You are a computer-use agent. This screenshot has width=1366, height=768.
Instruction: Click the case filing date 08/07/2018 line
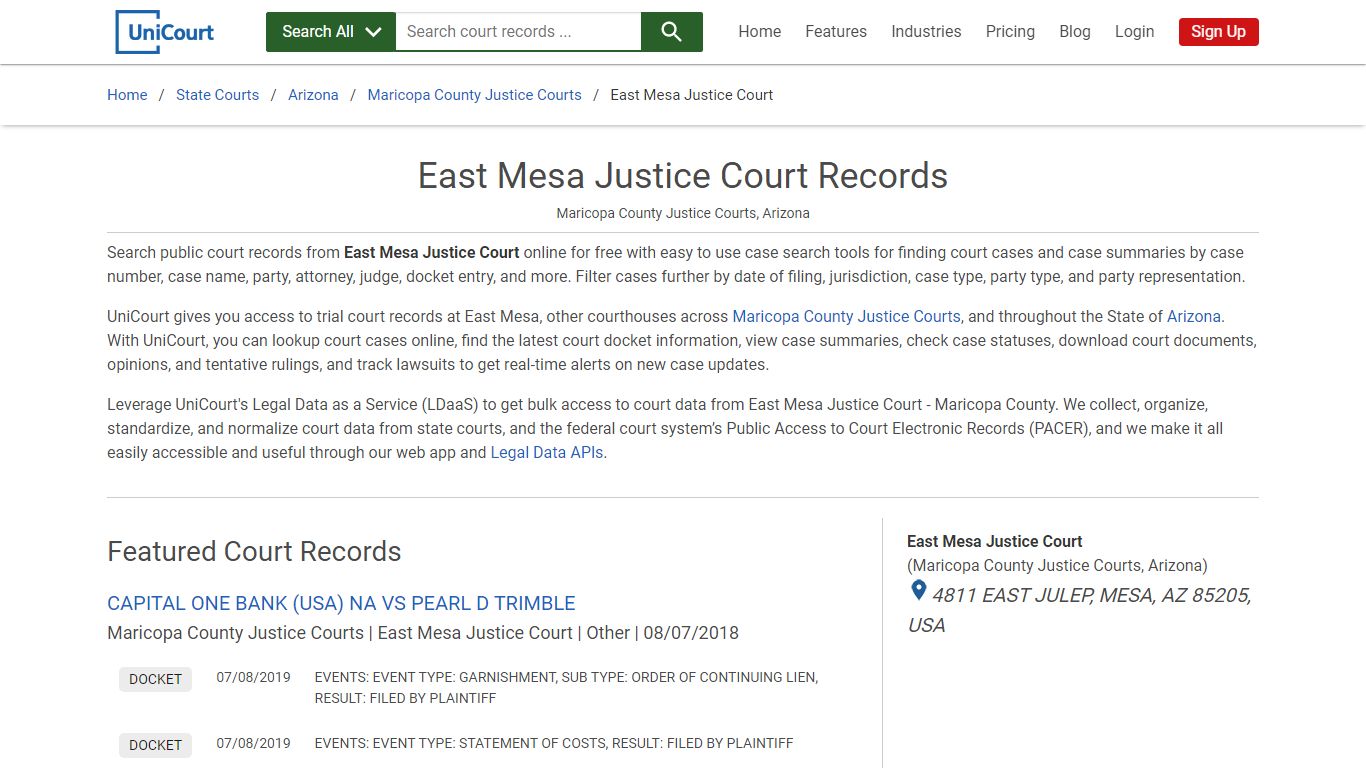(423, 633)
